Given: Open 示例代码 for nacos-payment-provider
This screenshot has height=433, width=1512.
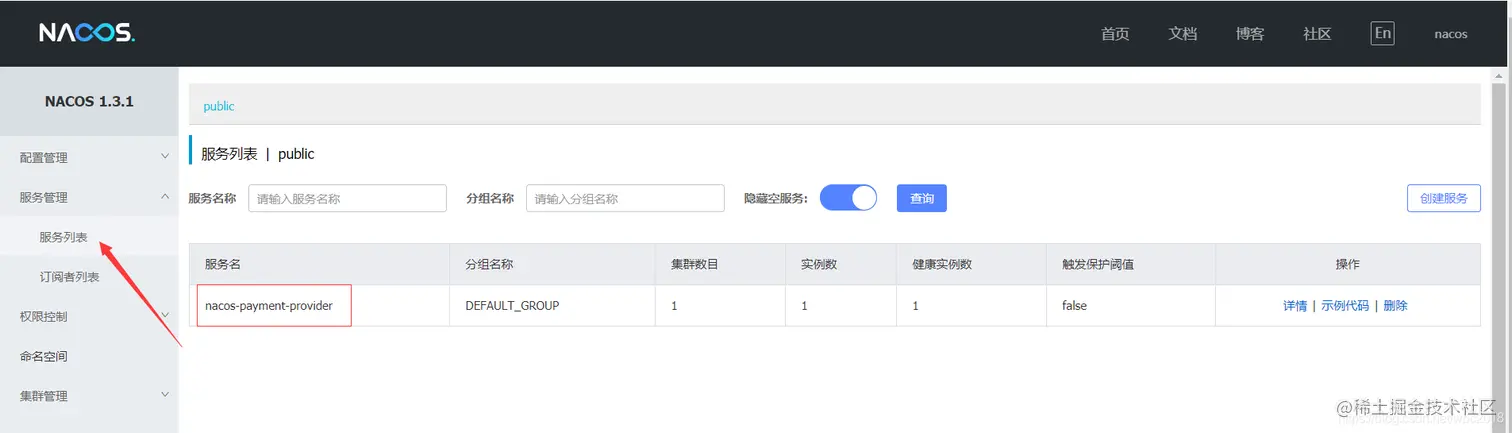Looking at the screenshot, I should pyautogui.click(x=1345, y=306).
